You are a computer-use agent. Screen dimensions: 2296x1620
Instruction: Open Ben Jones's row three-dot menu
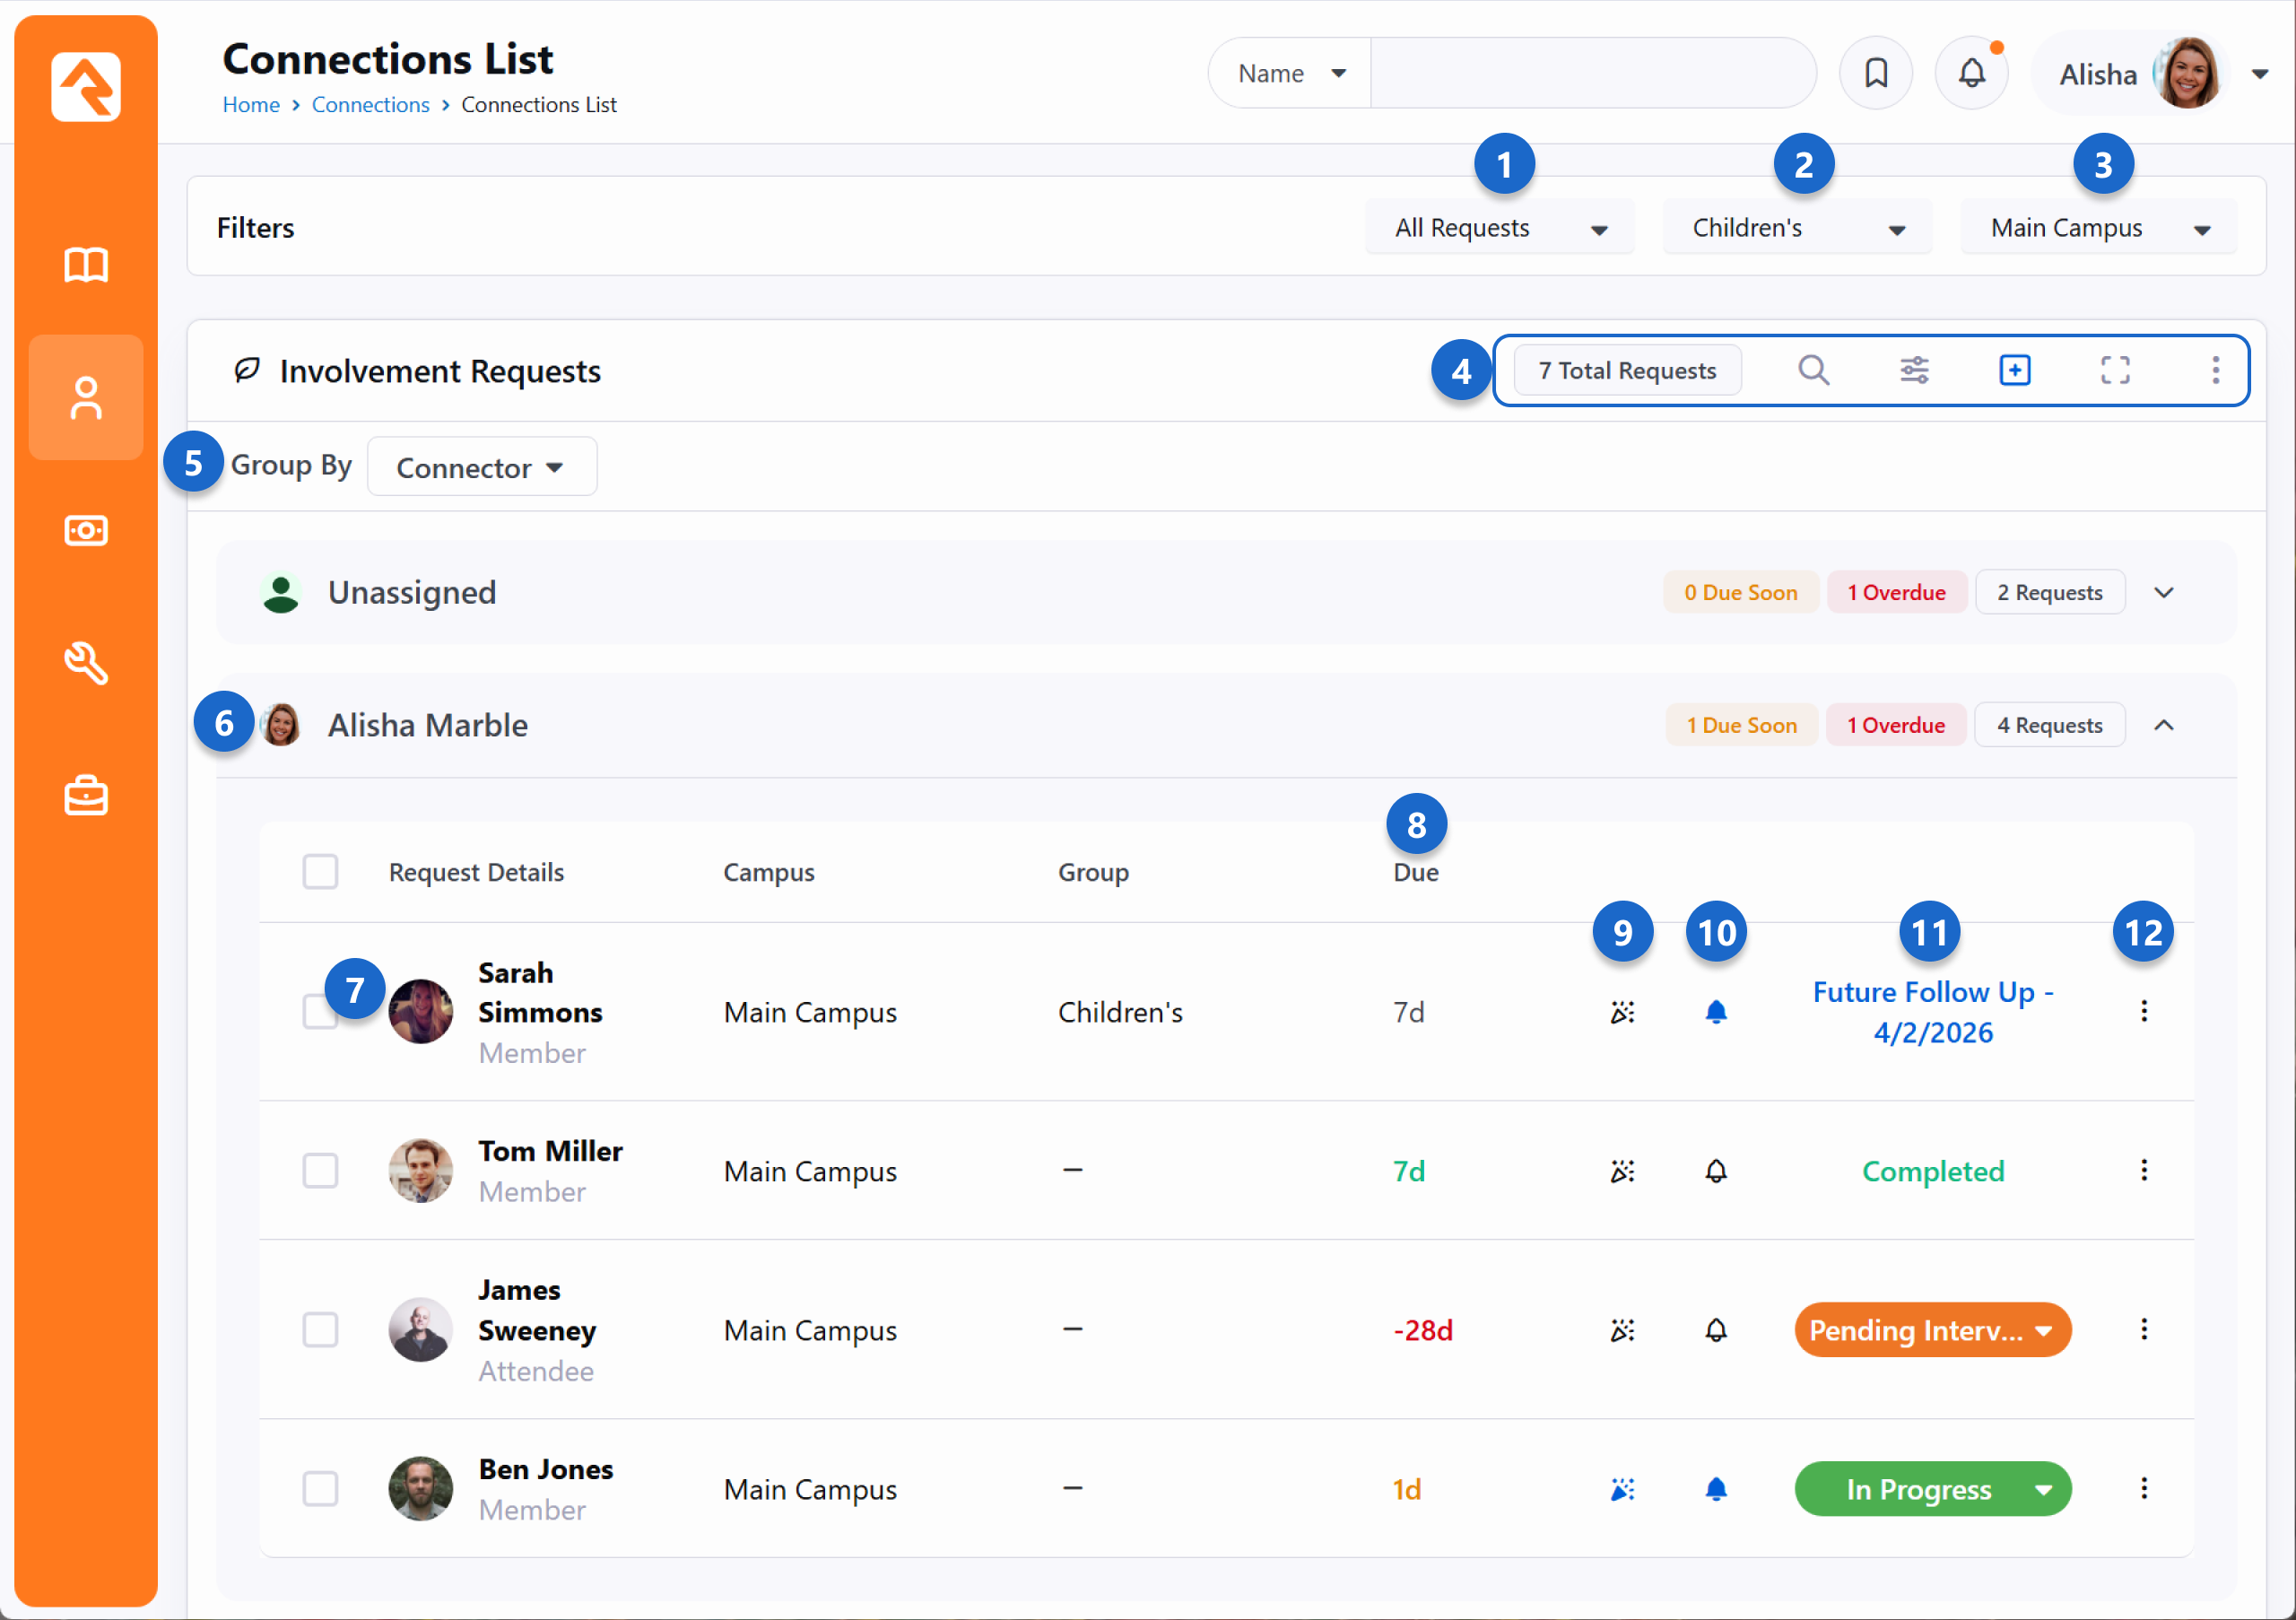click(2143, 1488)
